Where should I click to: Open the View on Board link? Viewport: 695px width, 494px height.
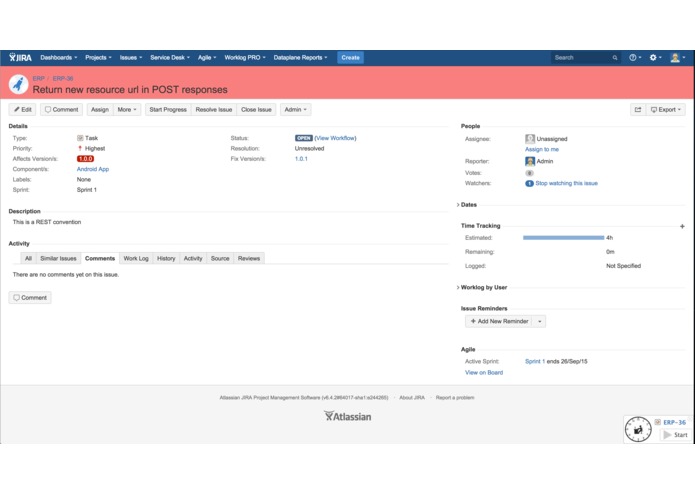click(484, 373)
